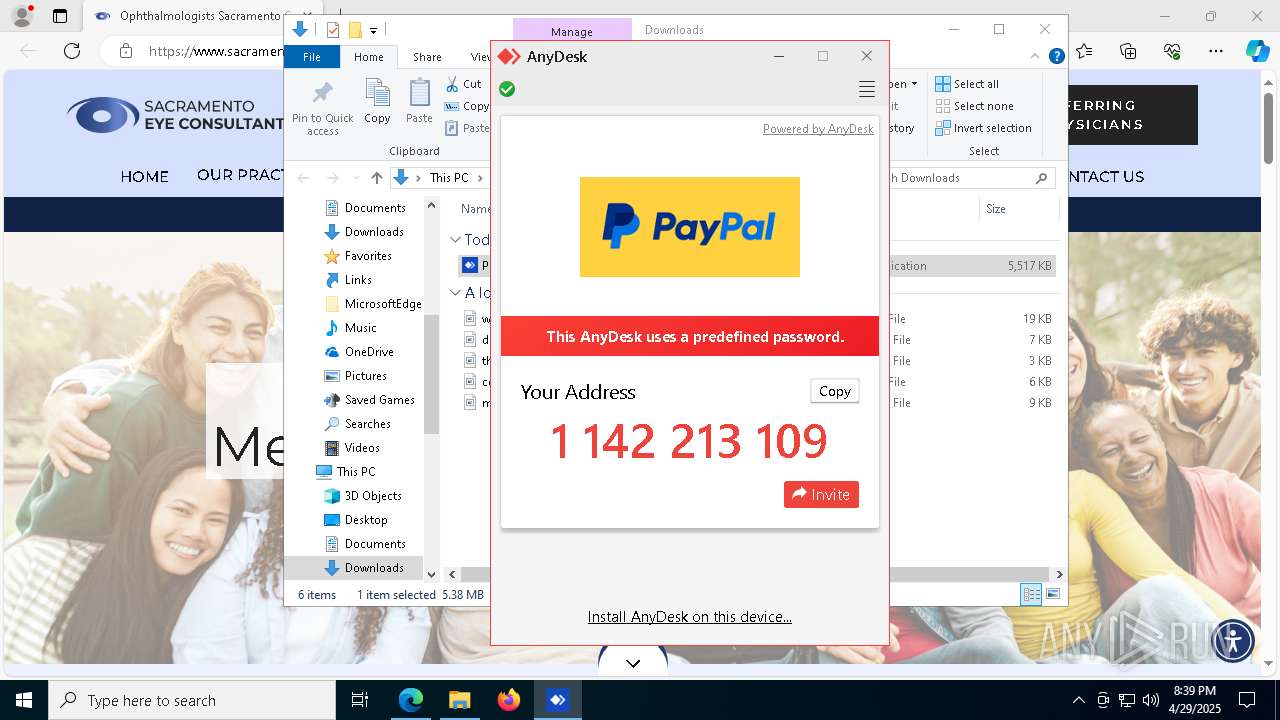Collapse the Explorer ribbon with chevron

(1037, 57)
